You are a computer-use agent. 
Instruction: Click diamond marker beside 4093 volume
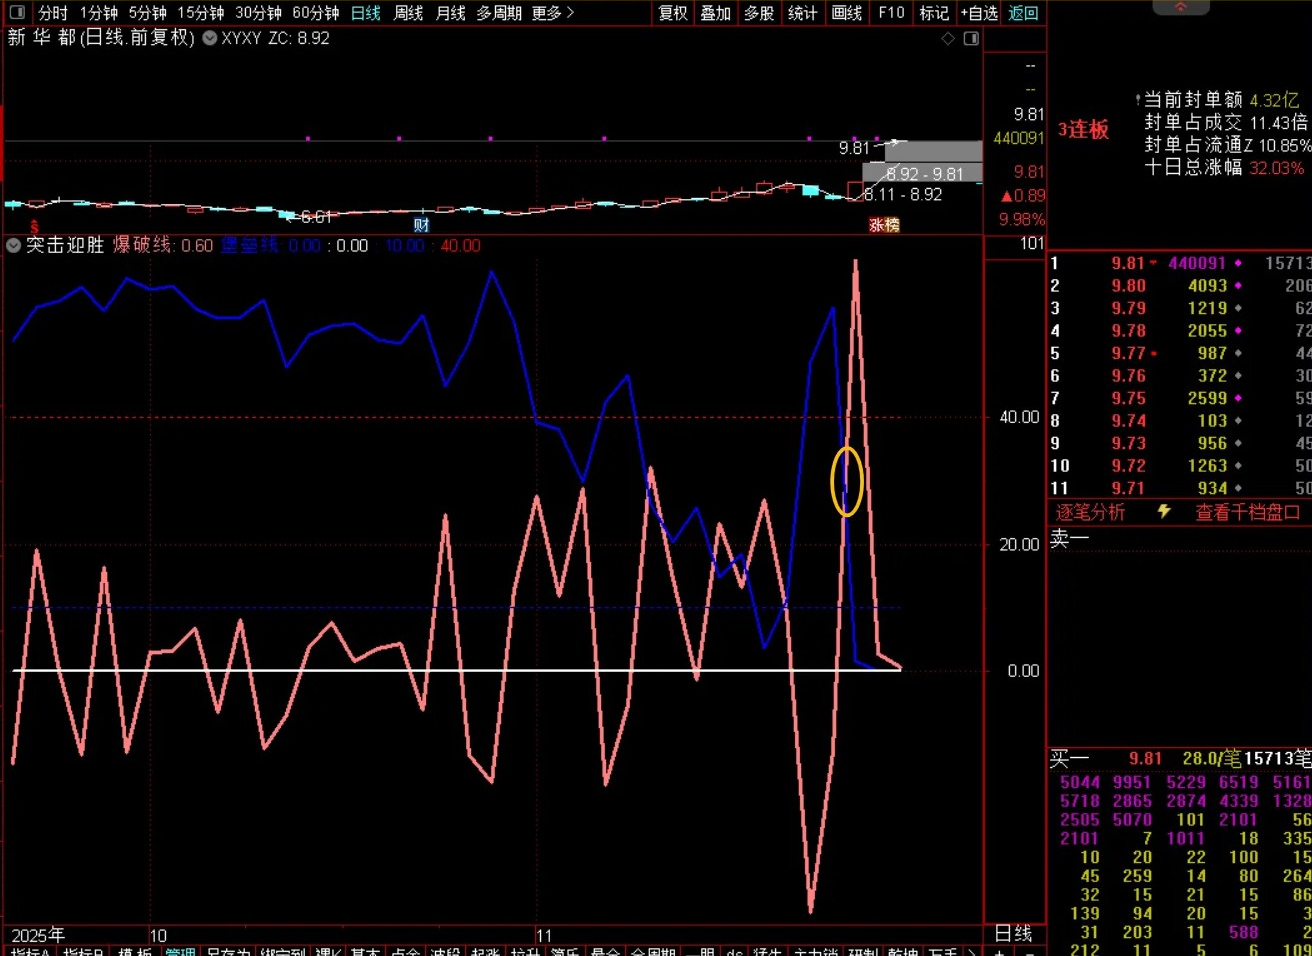[x=1238, y=286]
